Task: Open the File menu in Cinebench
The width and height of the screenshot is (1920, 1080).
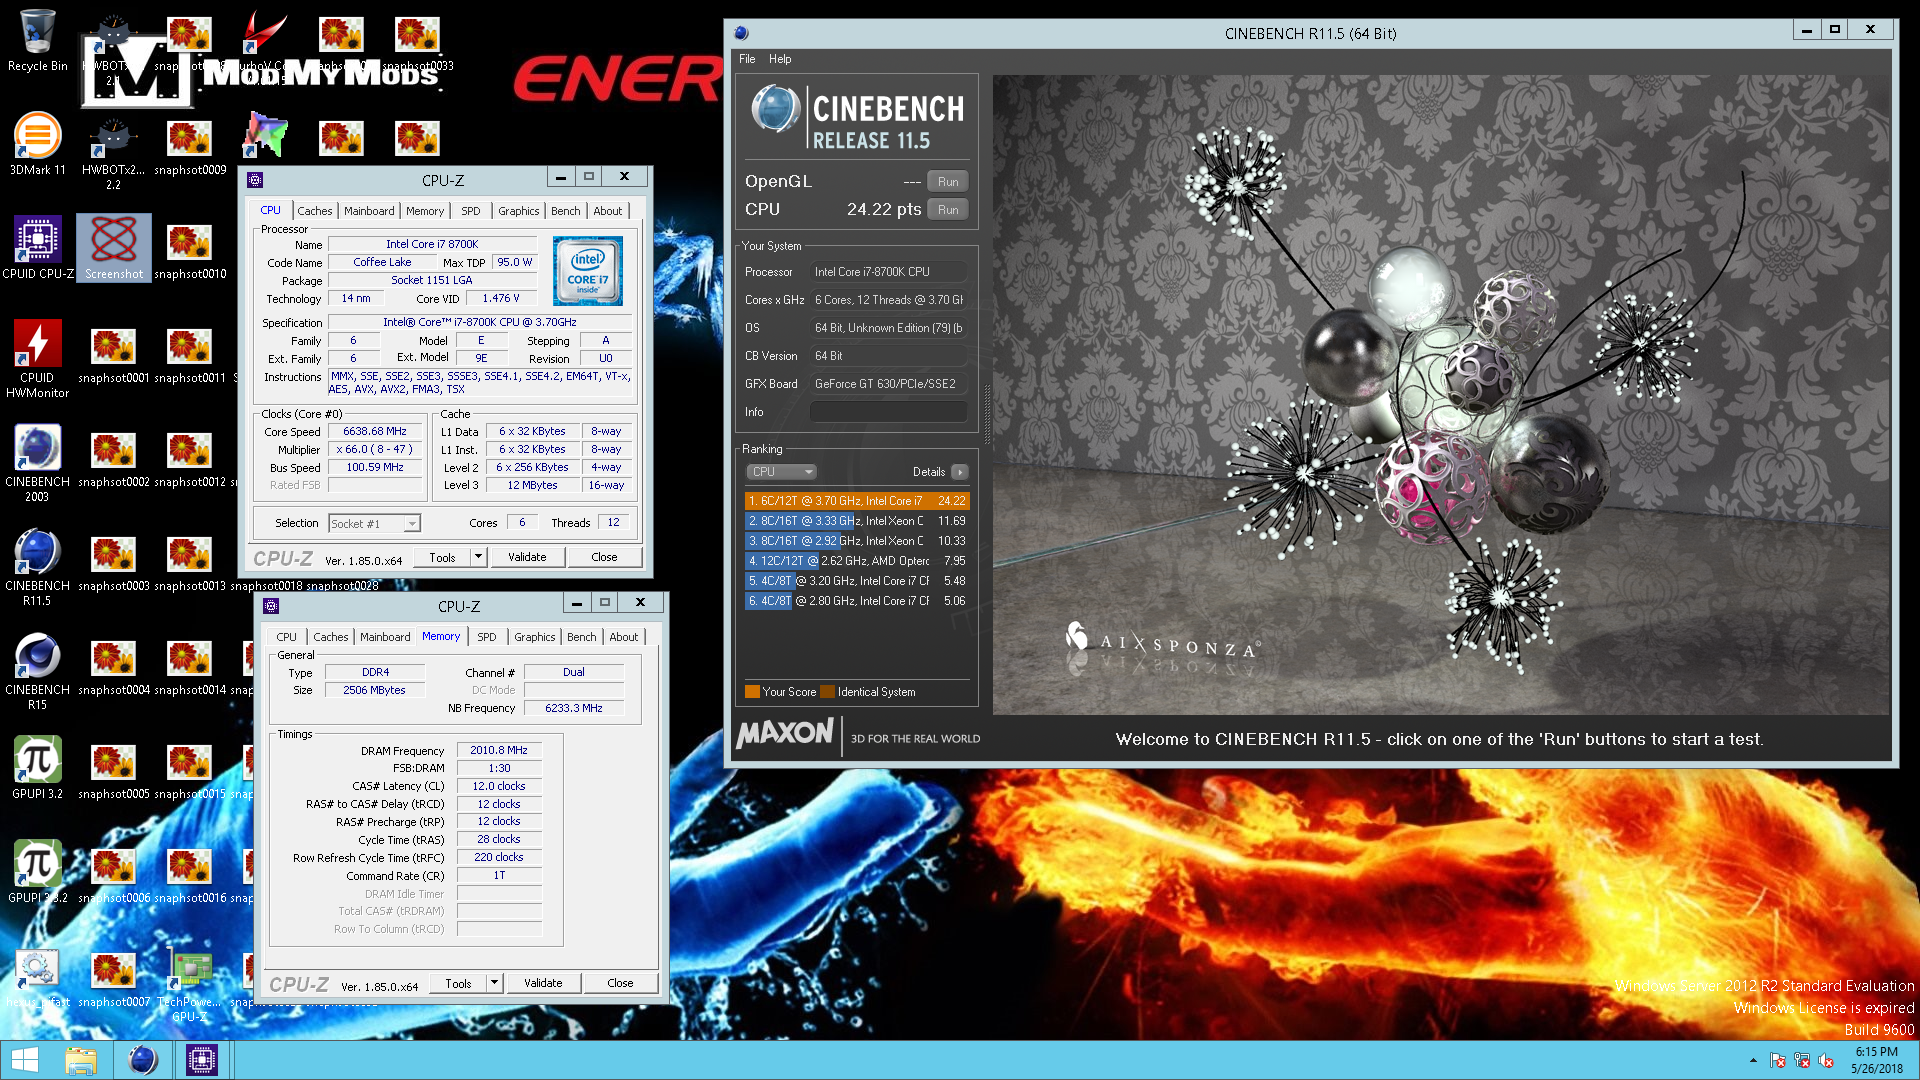Action: coord(747,59)
